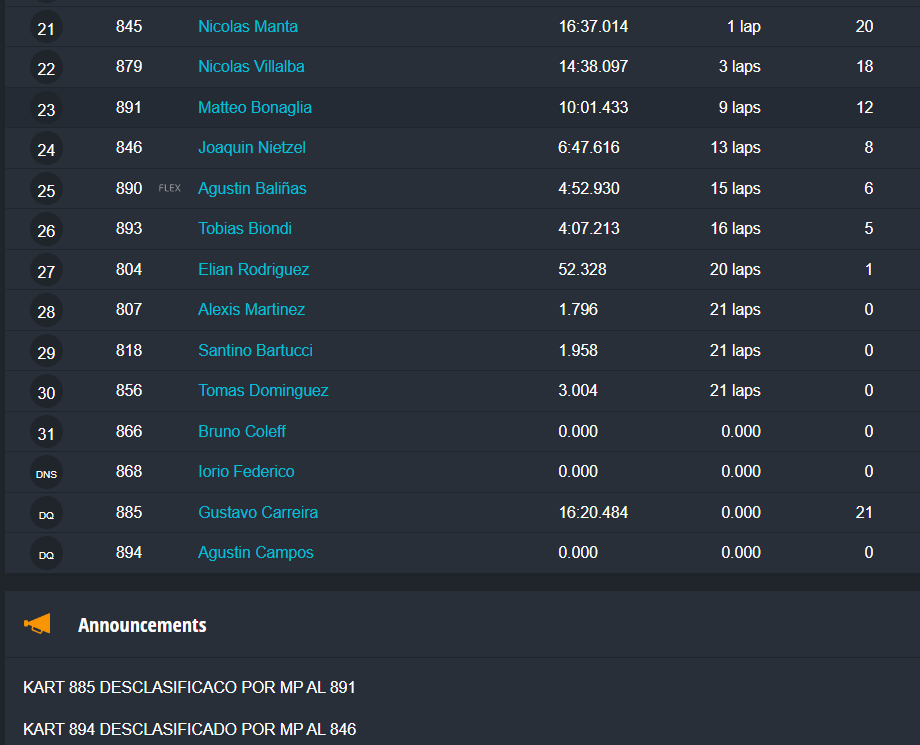Click the position 27 circle badge

click(x=46, y=271)
